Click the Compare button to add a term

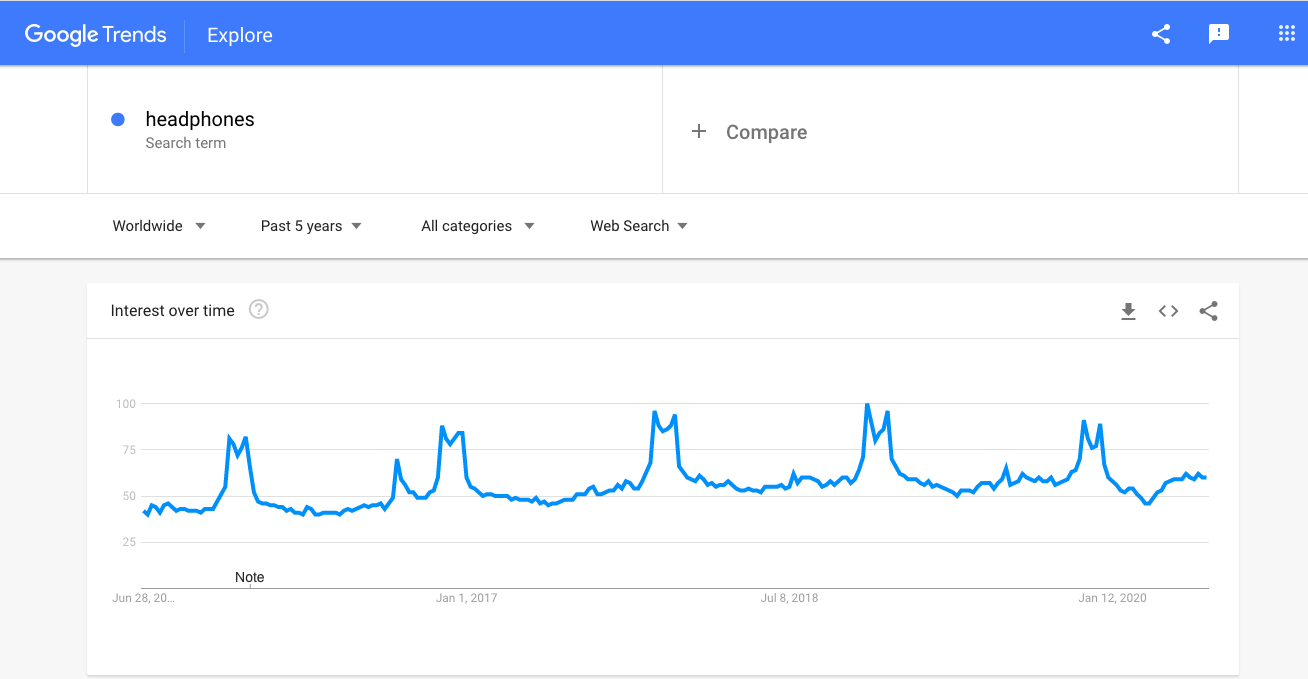pos(749,132)
